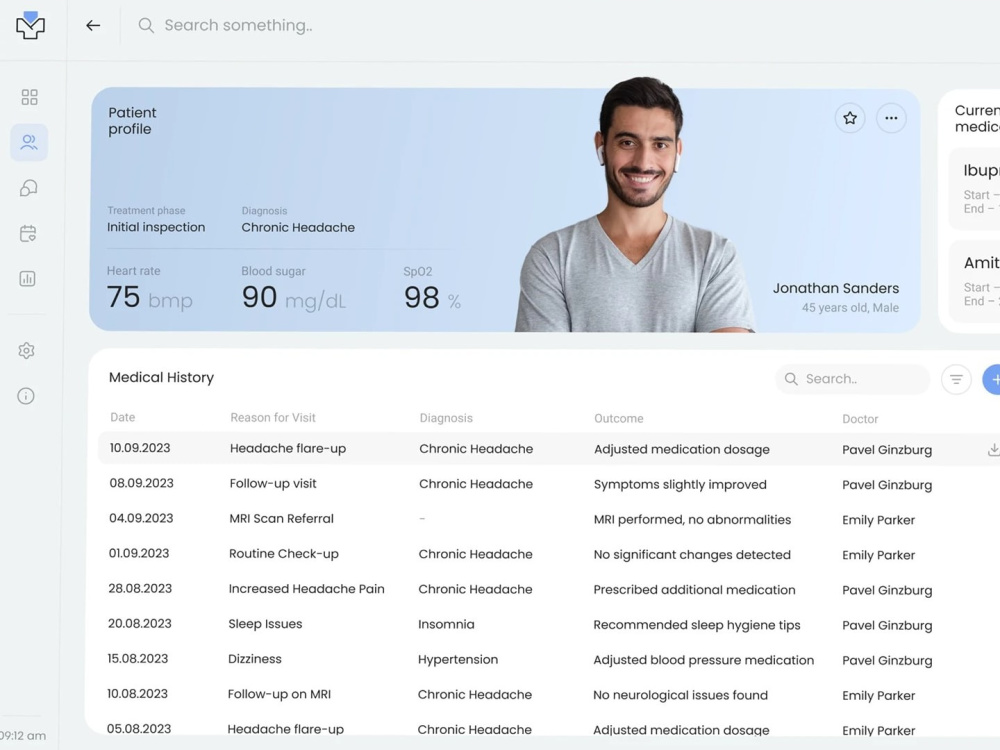Mark patient as favorite with star
Viewport: 1000px width, 750px height.
[x=849, y=118]
